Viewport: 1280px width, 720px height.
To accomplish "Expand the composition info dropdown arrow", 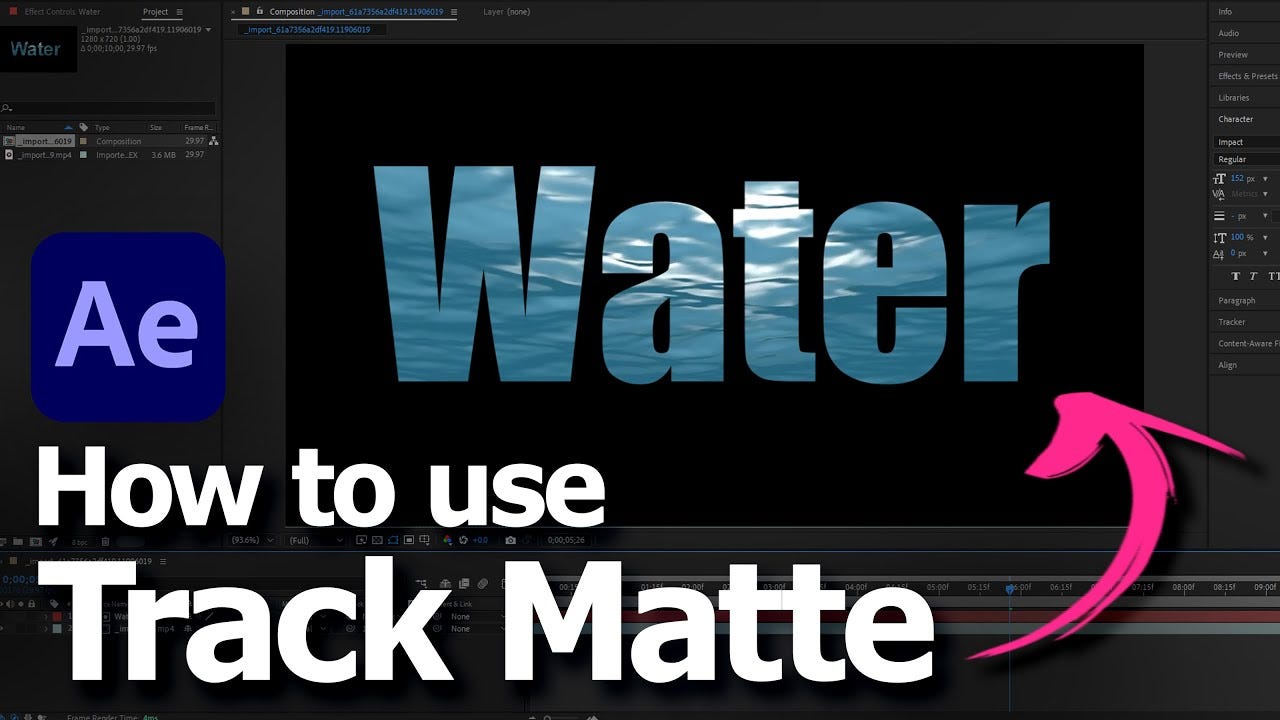I will 208,30.
